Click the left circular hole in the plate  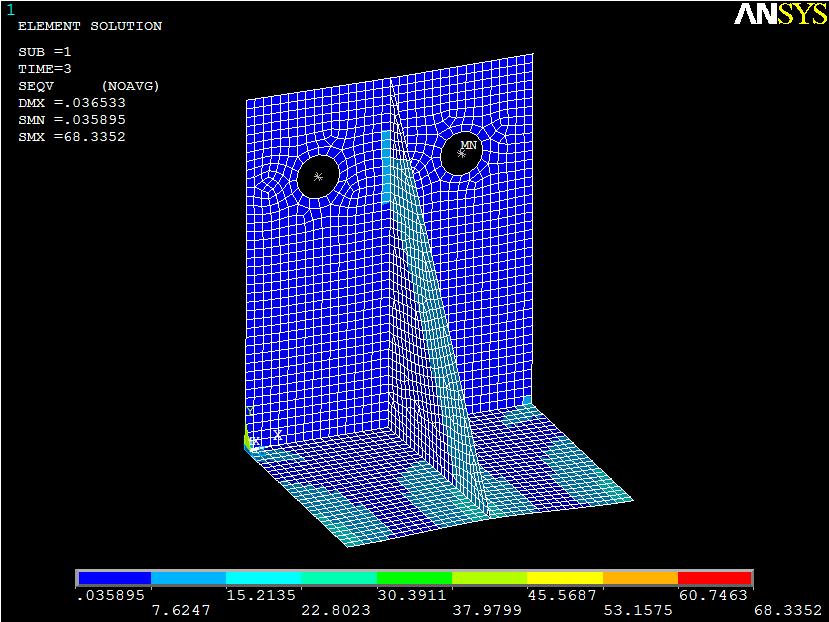tap(318, 177)
